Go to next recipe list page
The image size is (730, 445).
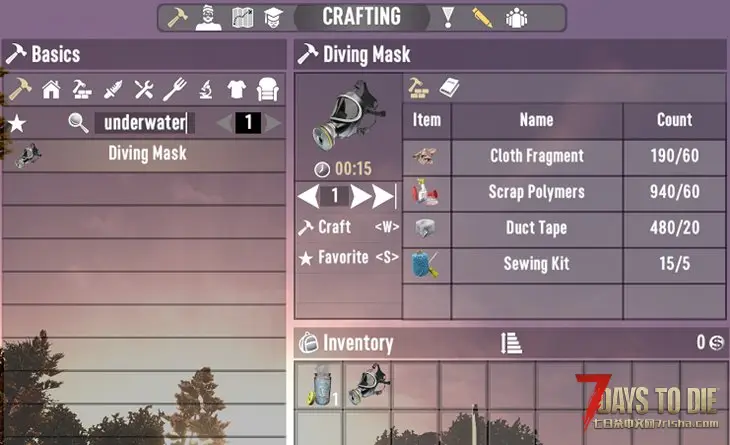click(x=273, y=123)
